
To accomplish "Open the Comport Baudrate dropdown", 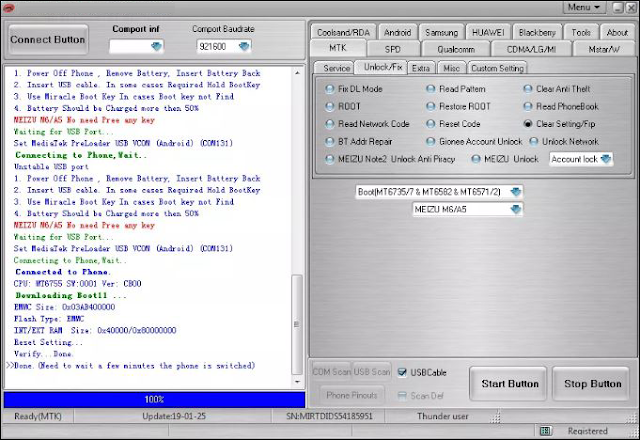I will pyautogui.click(x=244, y=47).
